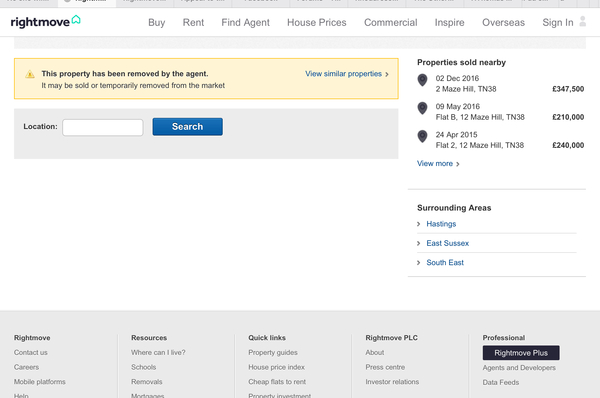The width and height of the screenshot is (600, 398).
Task: Click the arrow after View similar properties
Action: coord(387,74)
